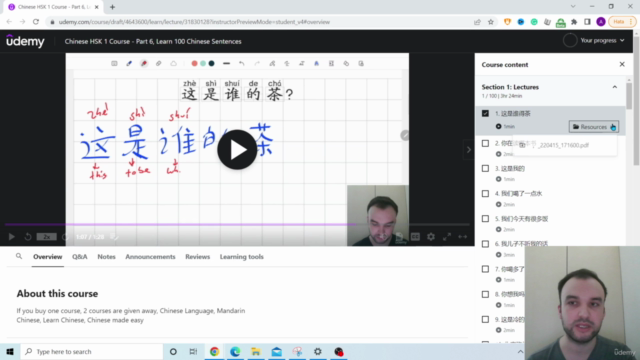Change the 2x playback speed setting
Screen dimensions: 640x360
pos(47,237)
